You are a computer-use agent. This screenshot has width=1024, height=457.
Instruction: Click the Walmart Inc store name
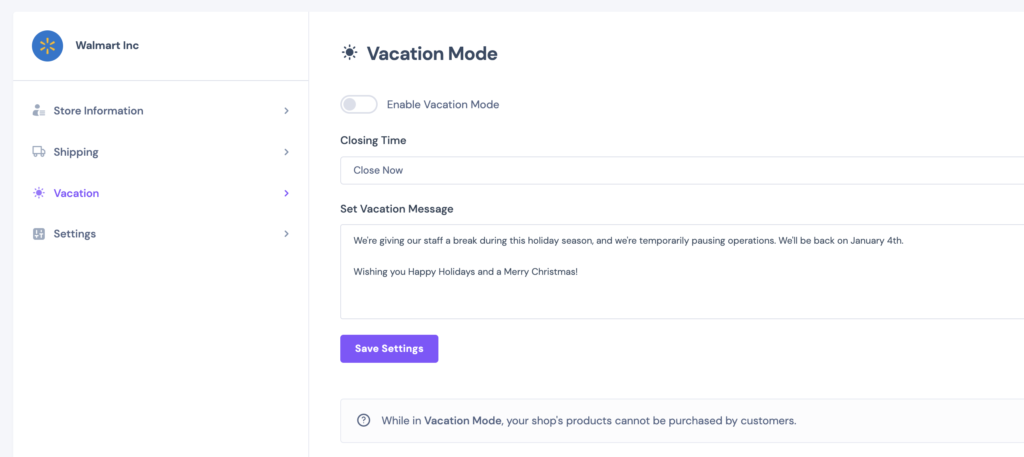[x=107, y=46]
